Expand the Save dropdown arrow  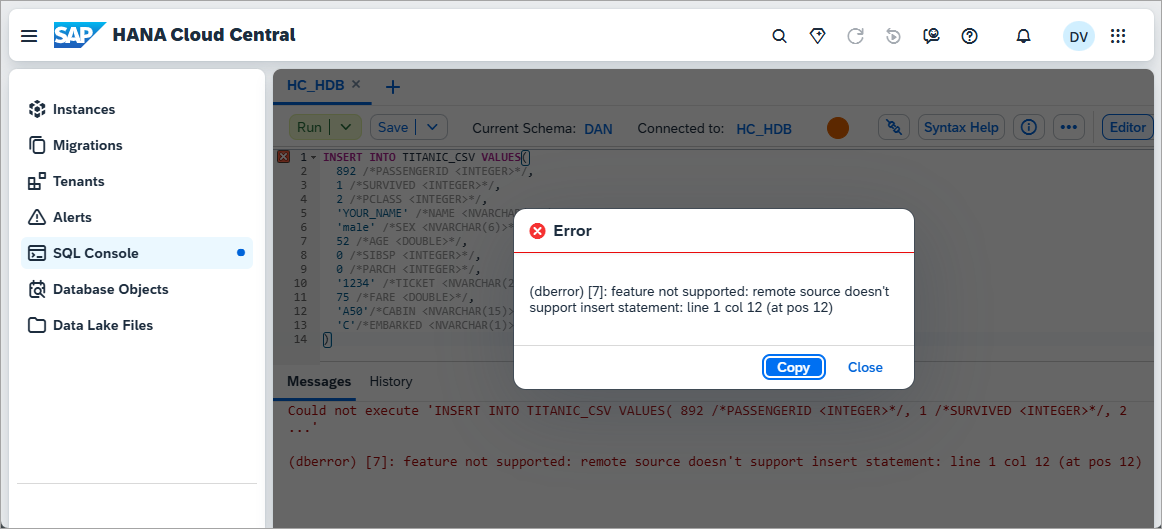click(x=432, y=127)
